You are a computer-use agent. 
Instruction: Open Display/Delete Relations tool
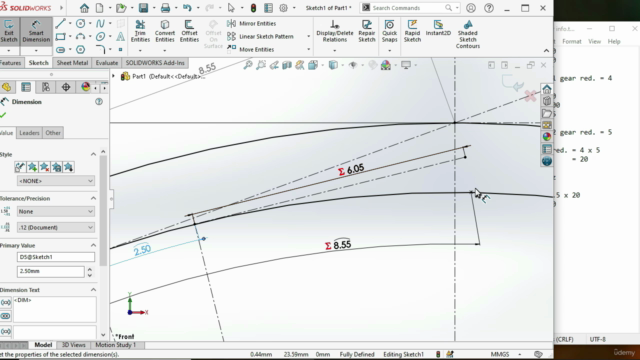point(335,31)
